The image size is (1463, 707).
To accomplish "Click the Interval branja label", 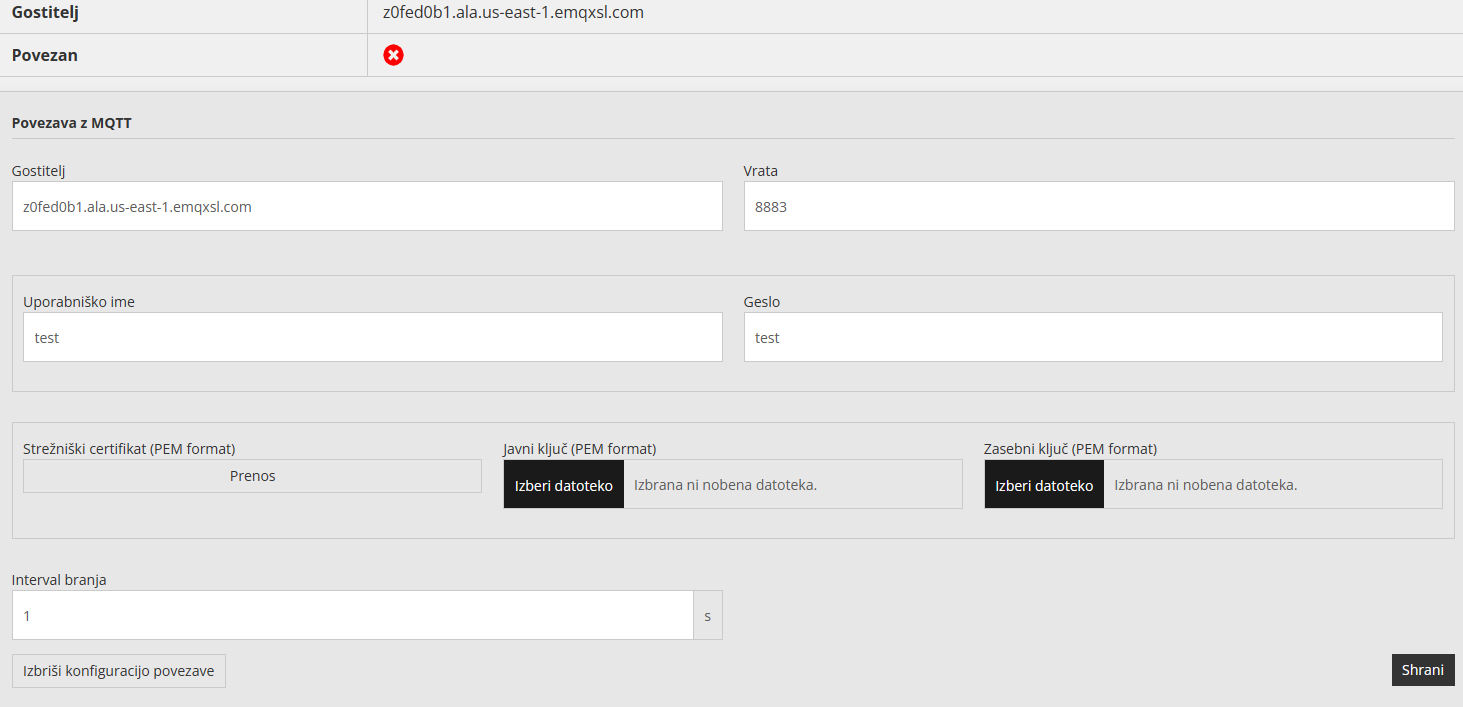I will [59, 580].
